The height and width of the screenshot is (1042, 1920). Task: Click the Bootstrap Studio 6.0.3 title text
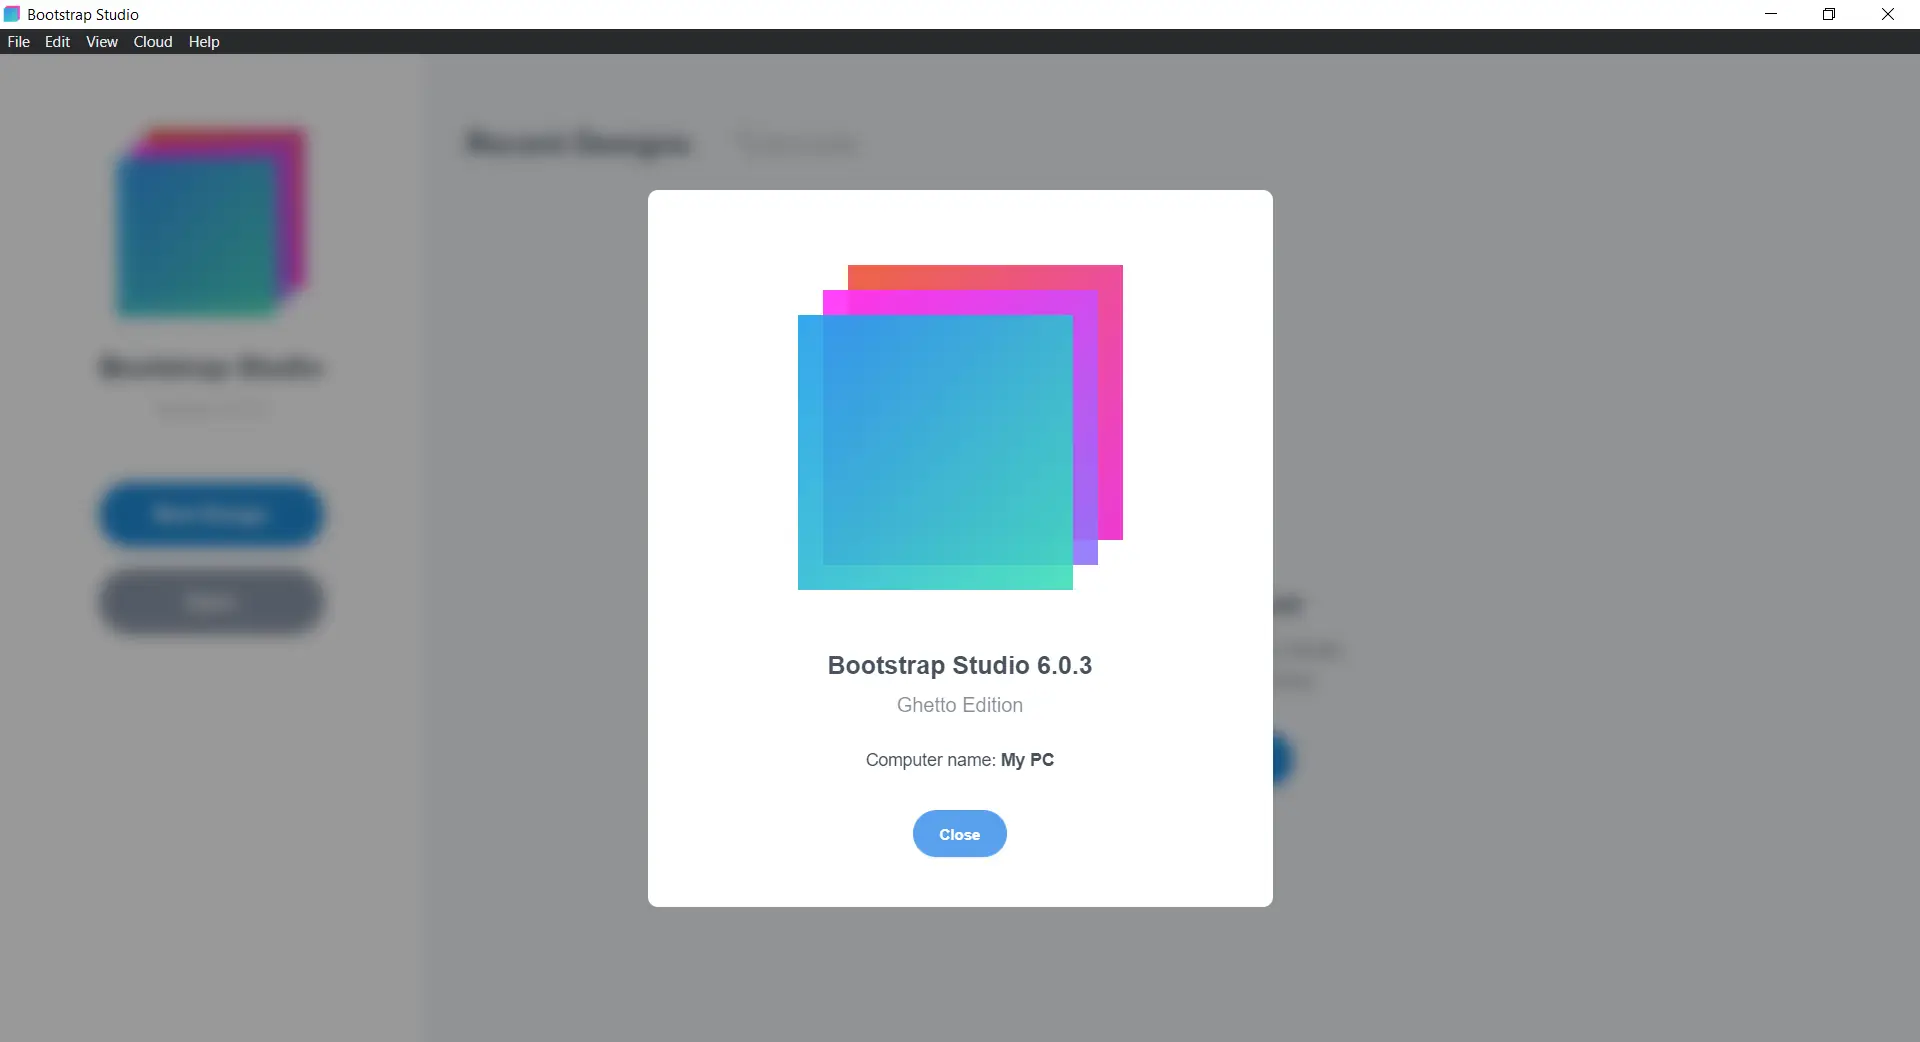(x=958, y=665)
